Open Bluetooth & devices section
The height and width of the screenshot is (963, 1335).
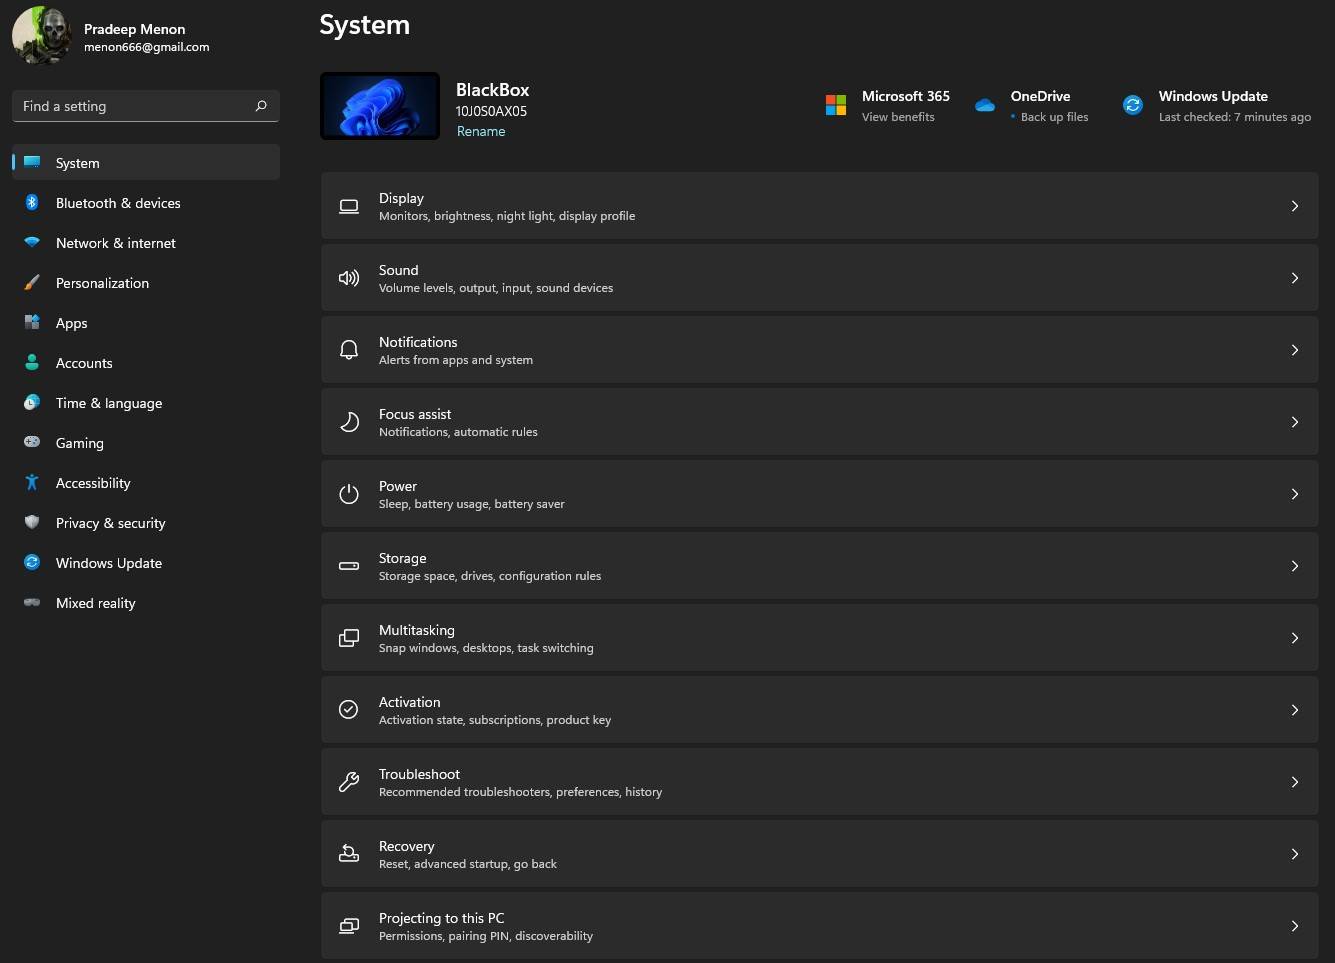(x=146, y=203)
